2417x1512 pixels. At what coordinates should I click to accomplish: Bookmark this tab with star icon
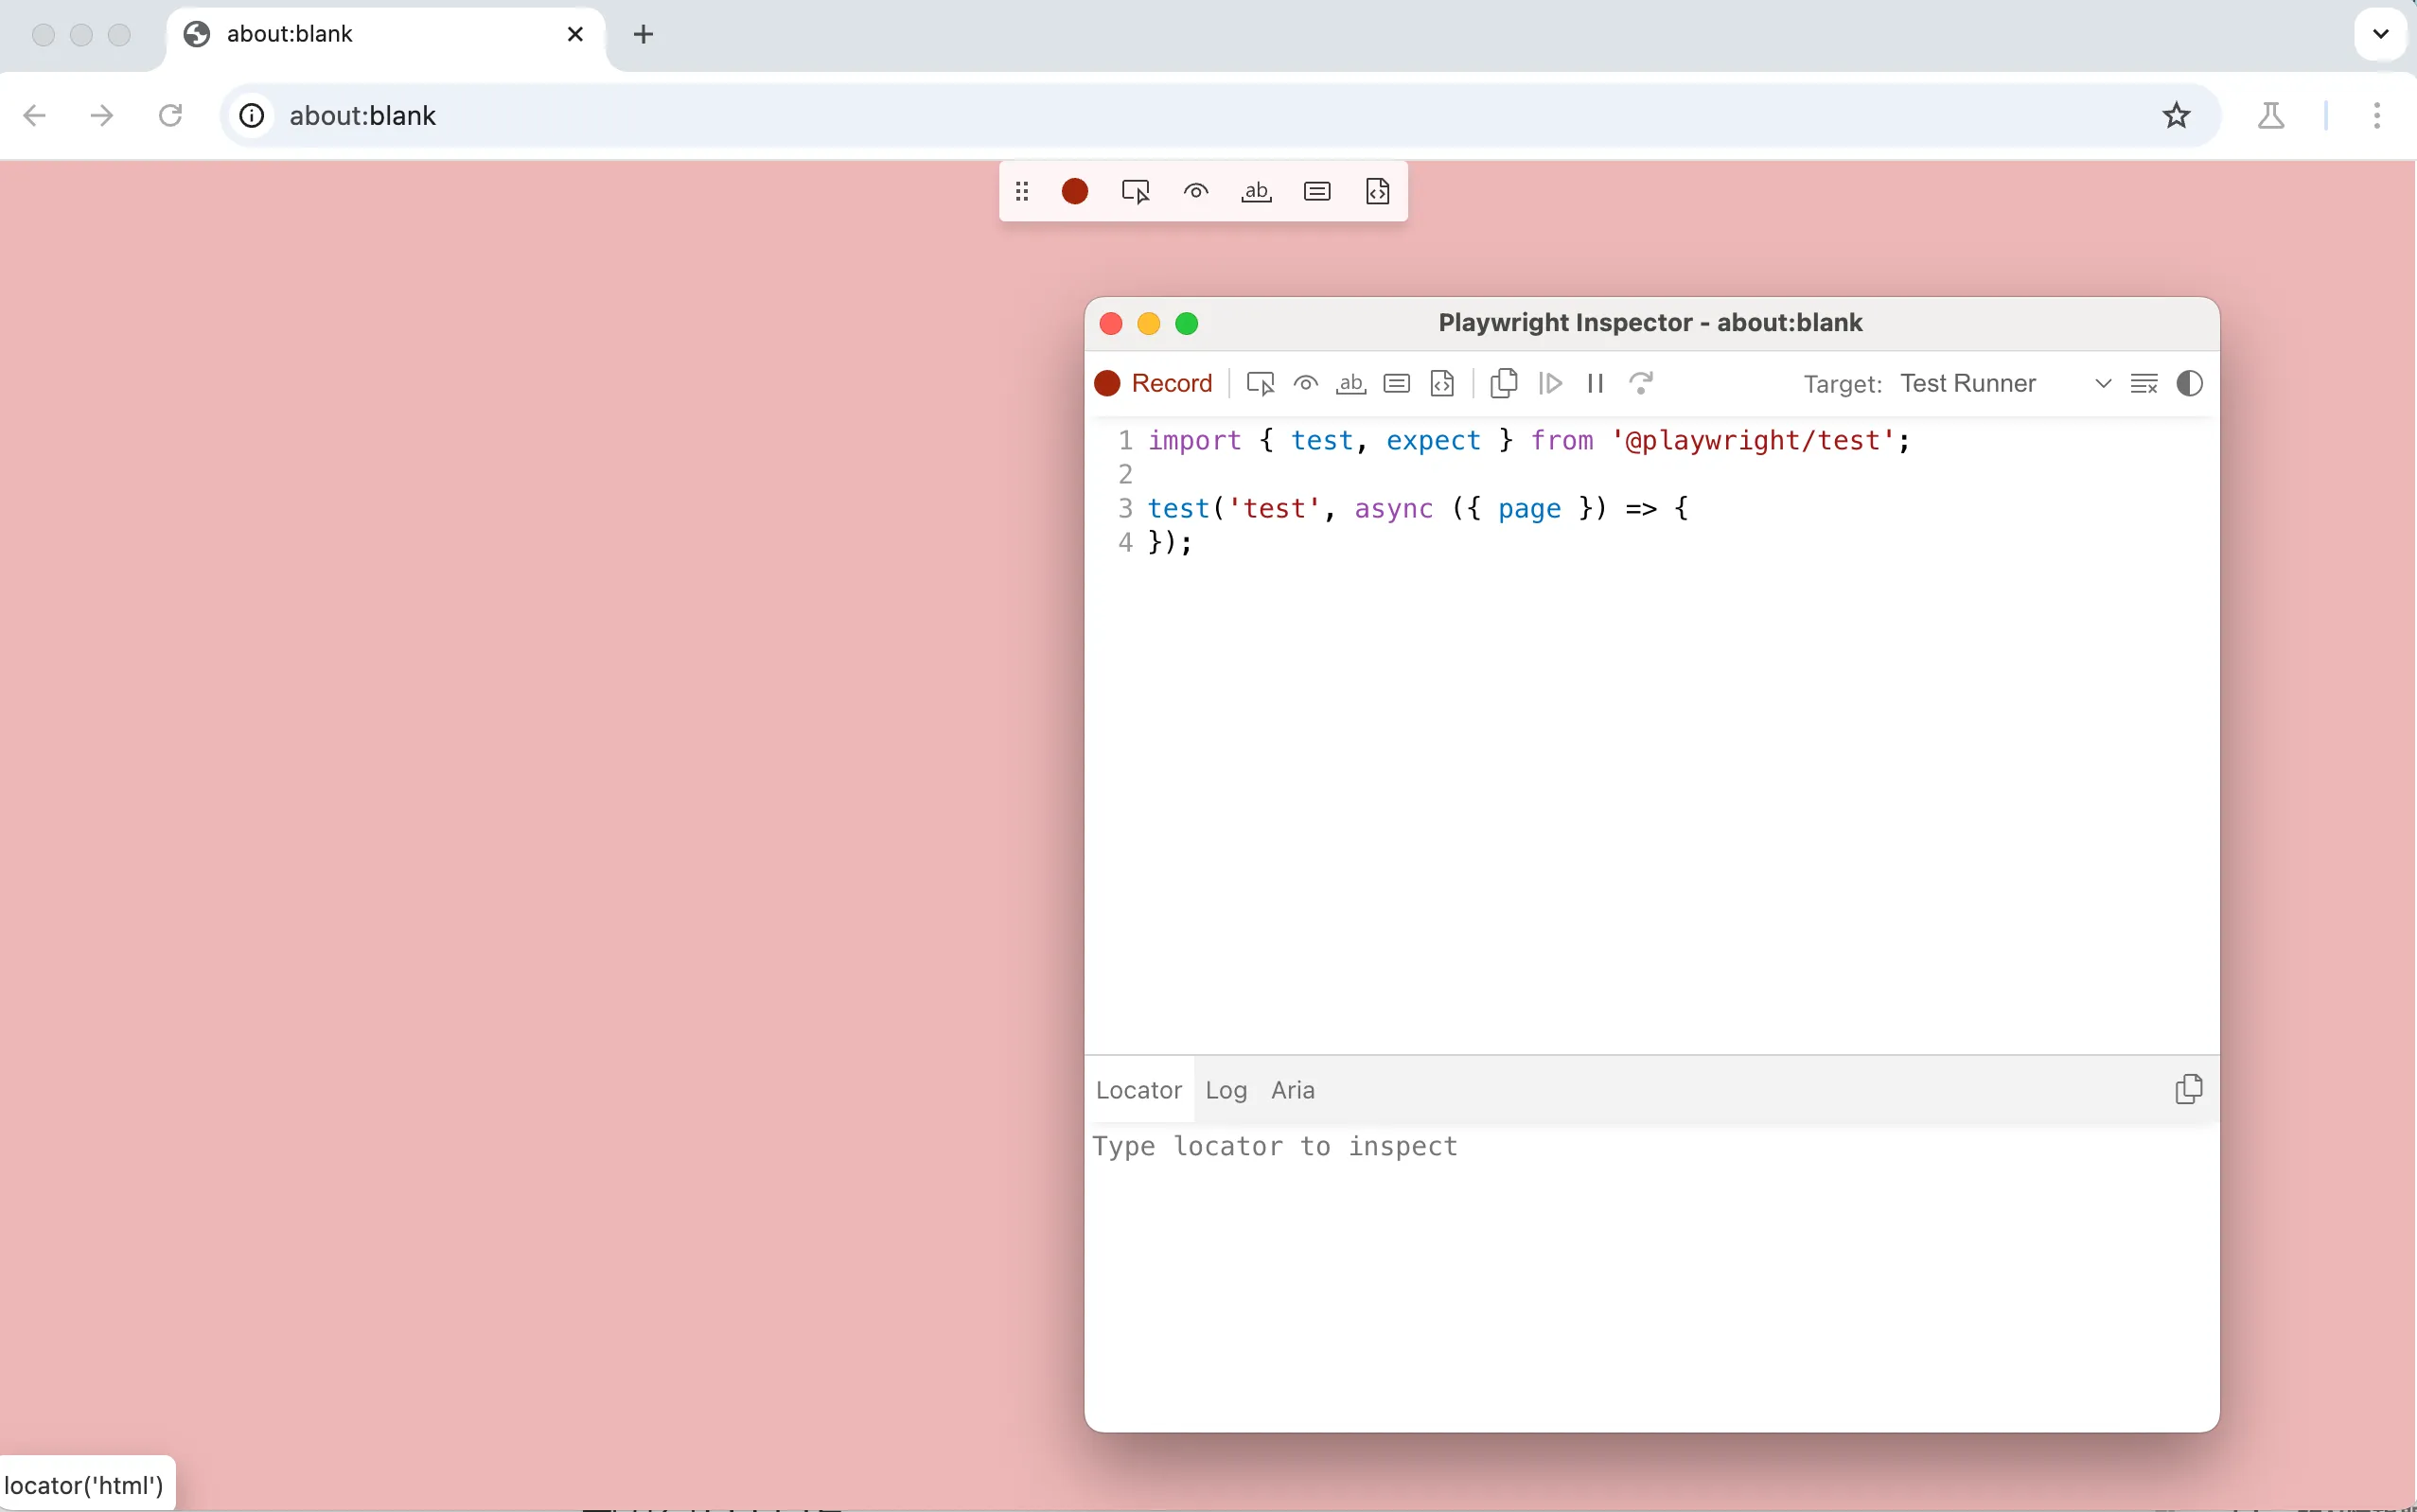click(x=2177, y=116)
